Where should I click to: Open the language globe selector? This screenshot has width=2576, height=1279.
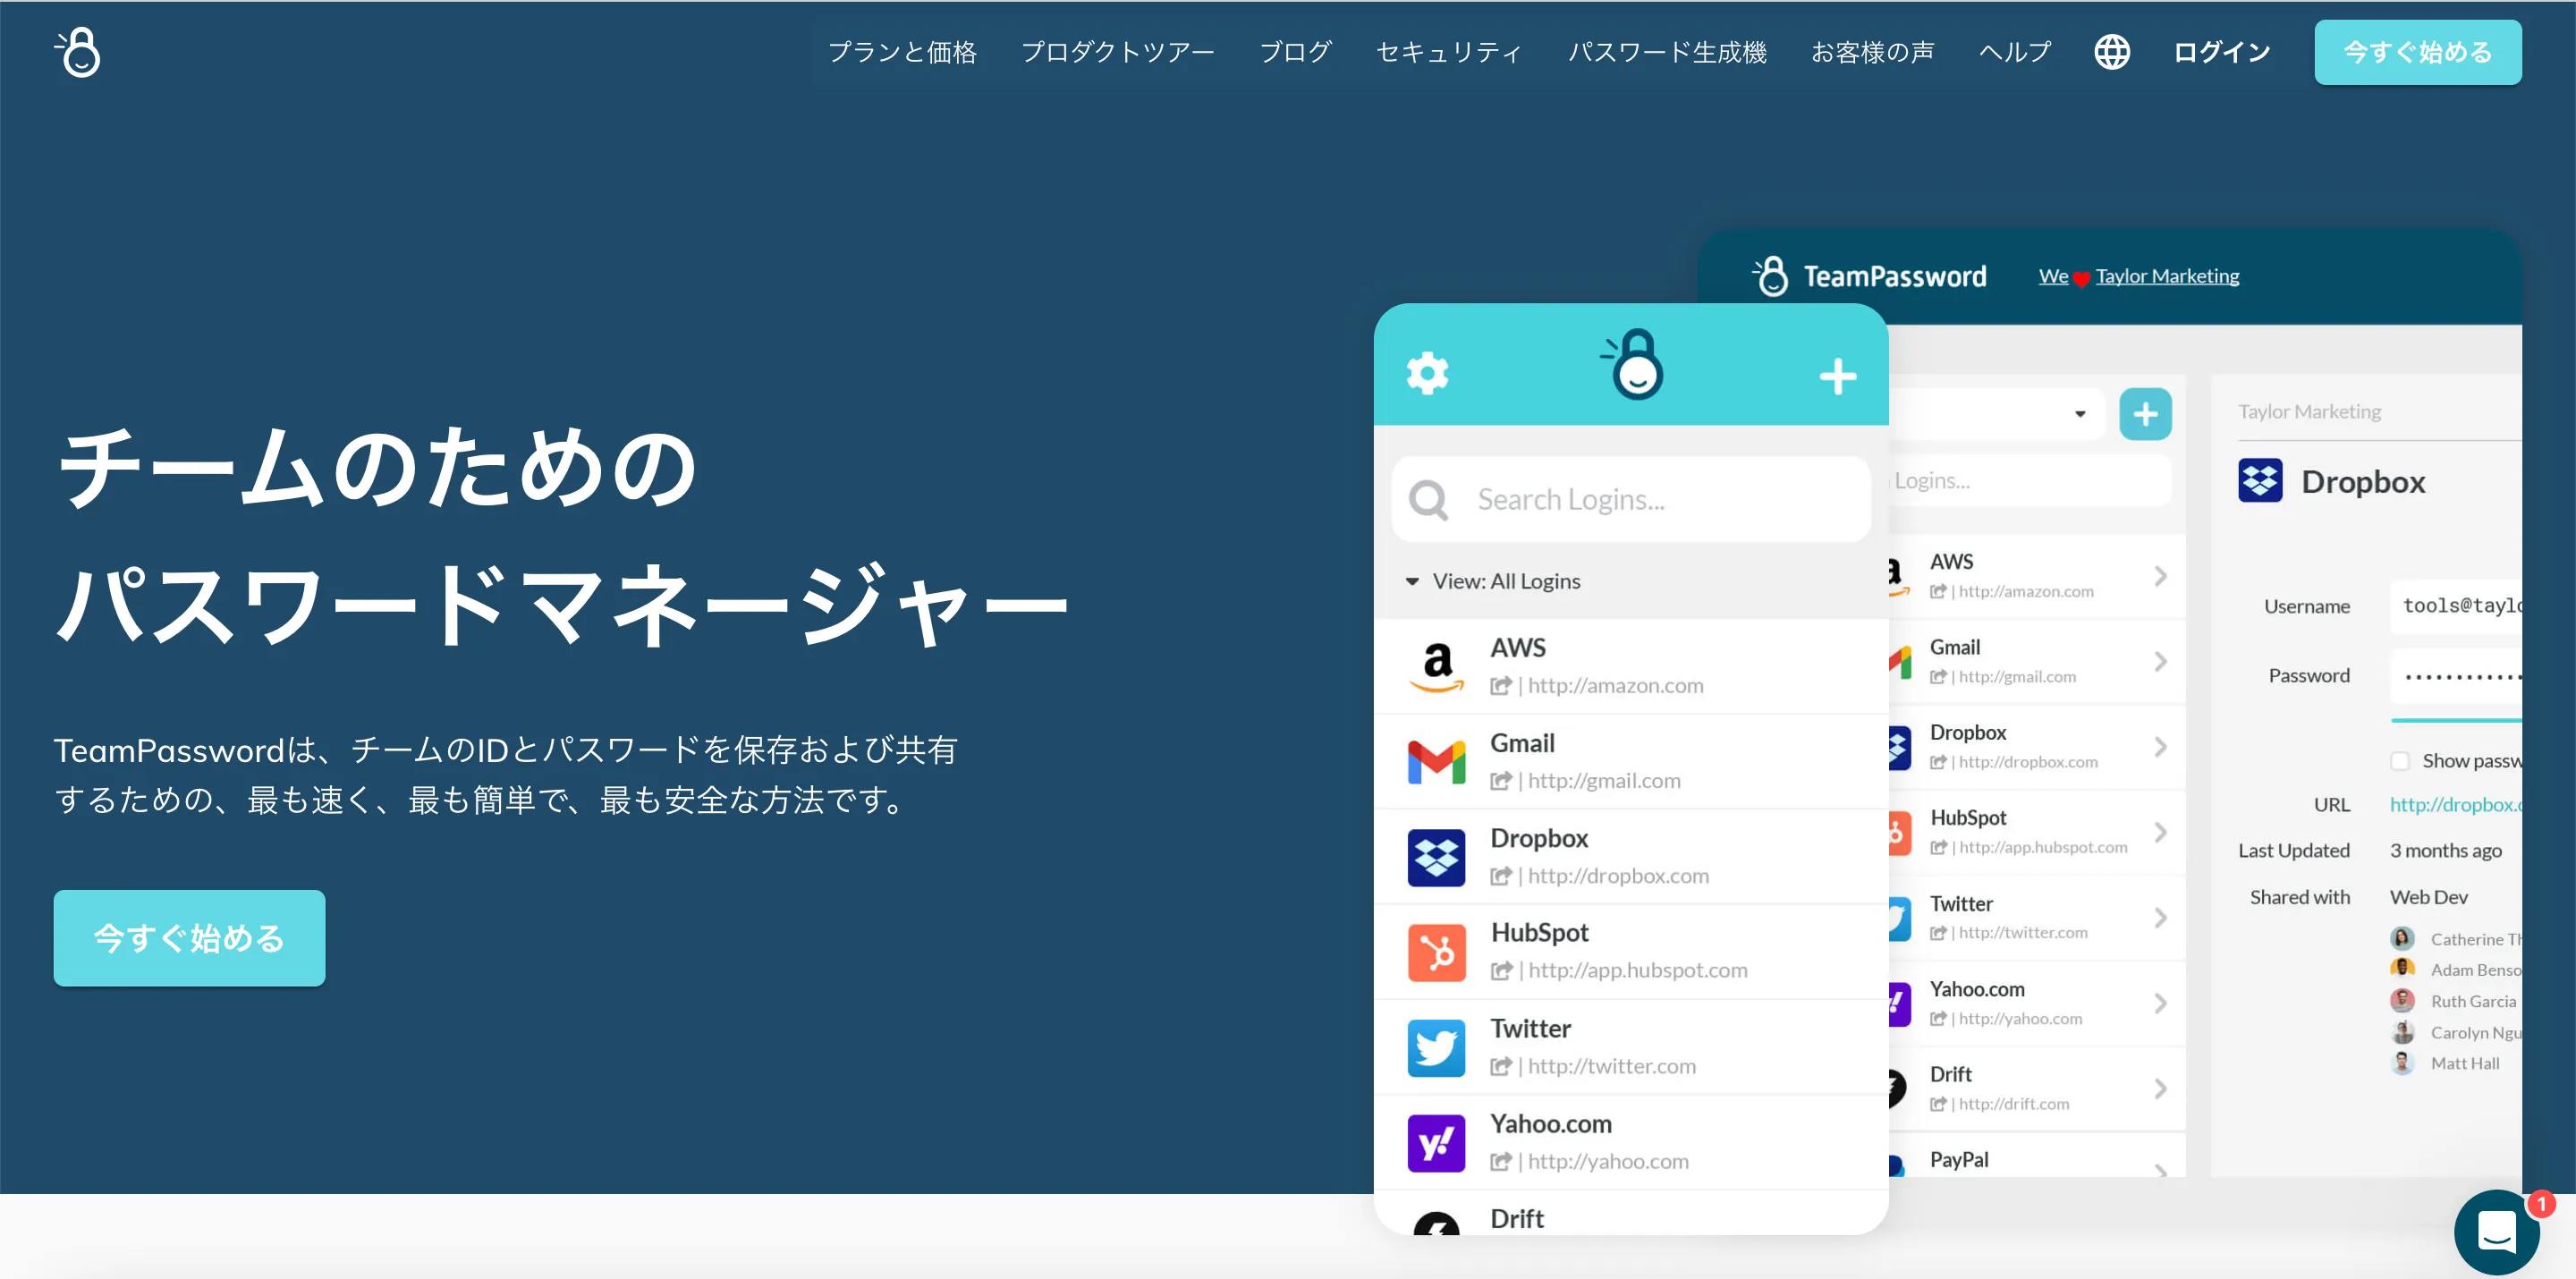click(x=2111, y=52)
